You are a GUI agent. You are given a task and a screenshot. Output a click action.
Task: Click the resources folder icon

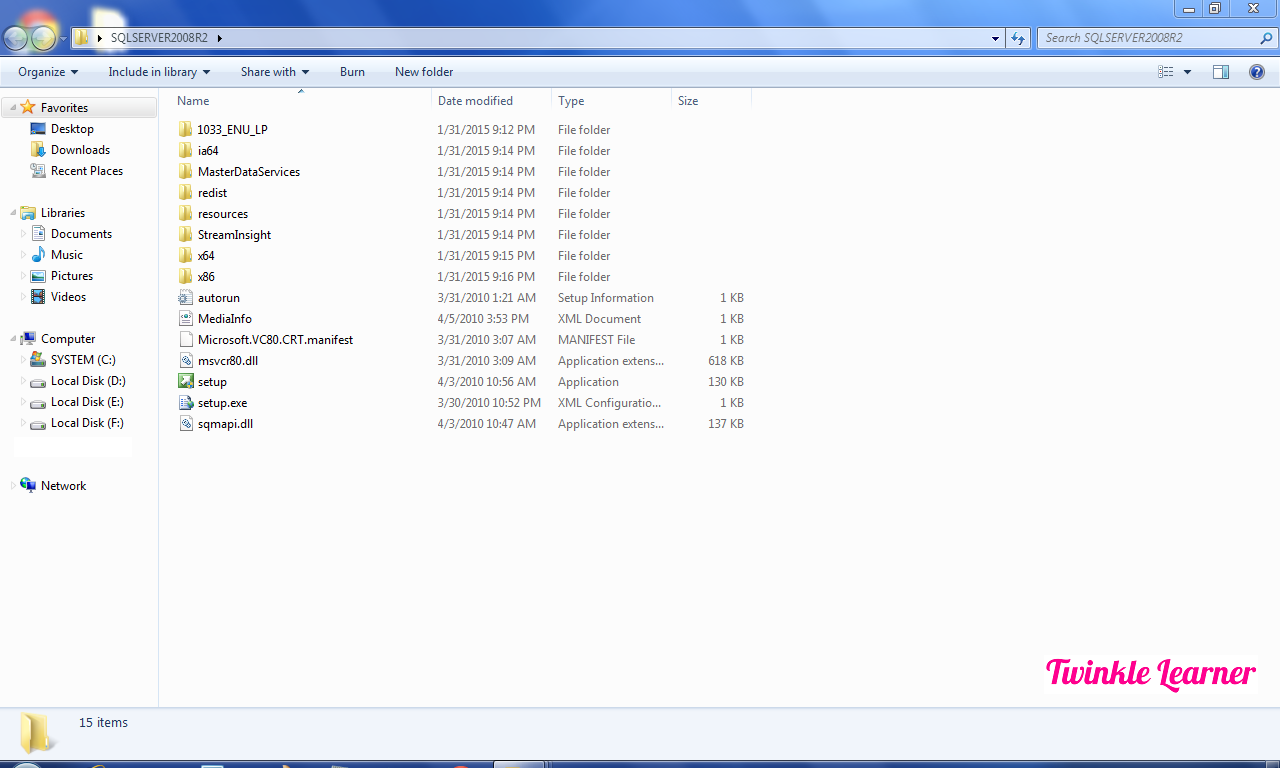[185, 214]
